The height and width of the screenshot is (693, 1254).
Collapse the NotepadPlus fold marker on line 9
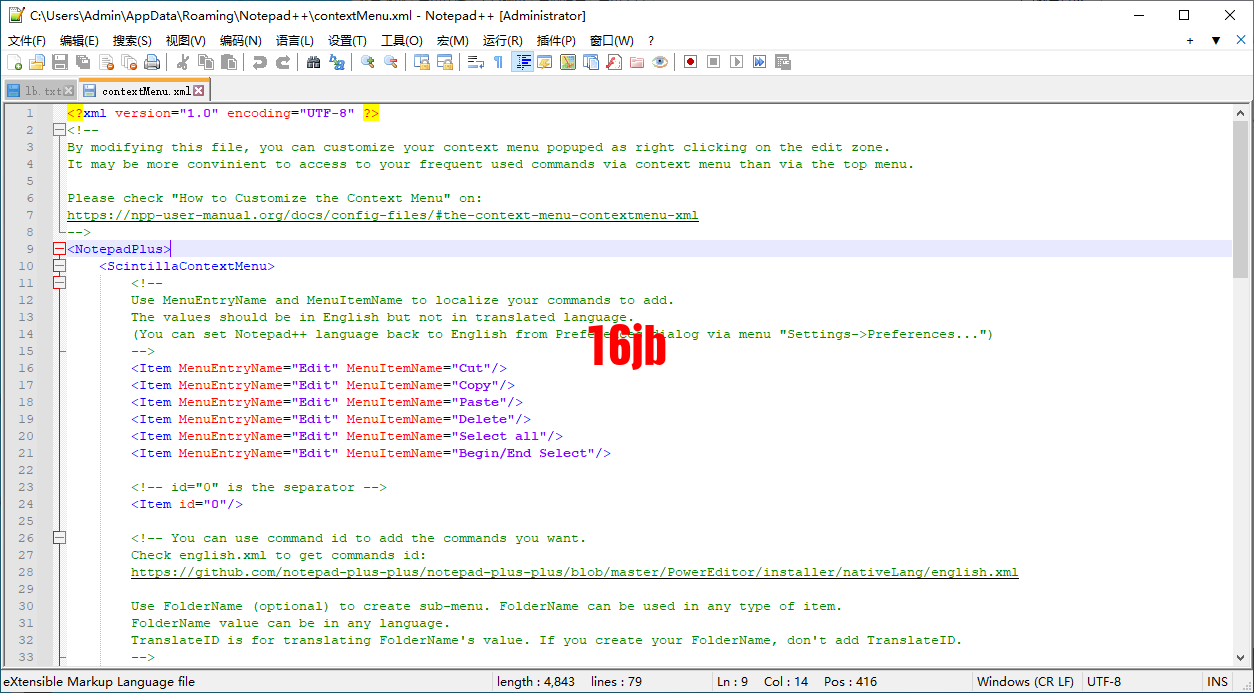(x=59, y=249)
